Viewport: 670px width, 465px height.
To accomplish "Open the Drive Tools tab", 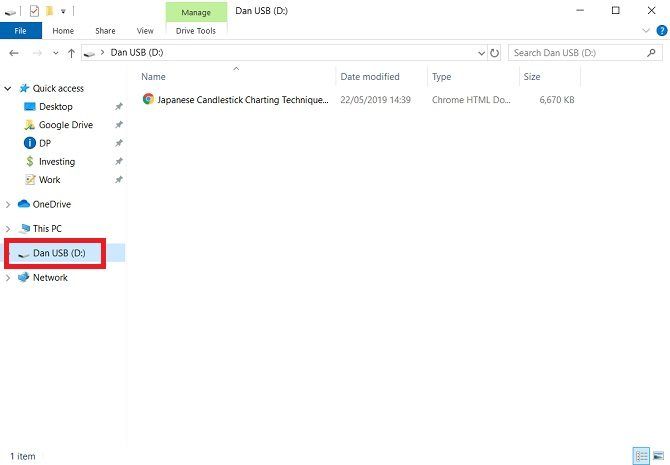I will tap(196, 31).
